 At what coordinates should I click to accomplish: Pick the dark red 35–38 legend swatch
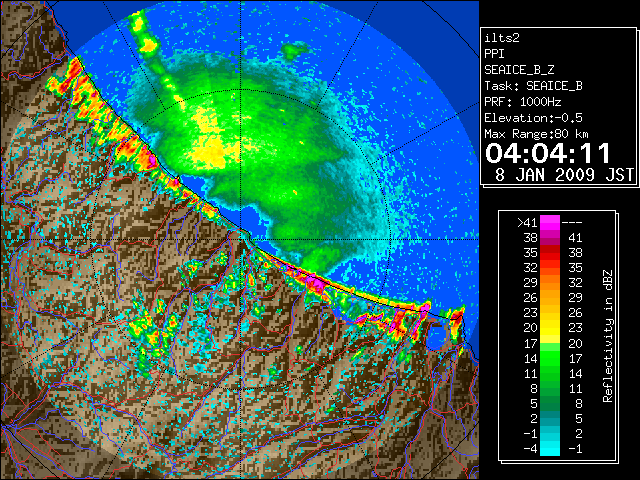pyautogui.click(x=550, y=253)
